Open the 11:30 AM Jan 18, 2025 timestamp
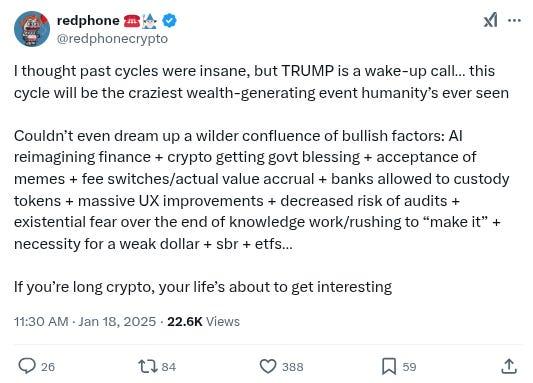The height and width of the screenshot is (383, 533). coord(85,321)
